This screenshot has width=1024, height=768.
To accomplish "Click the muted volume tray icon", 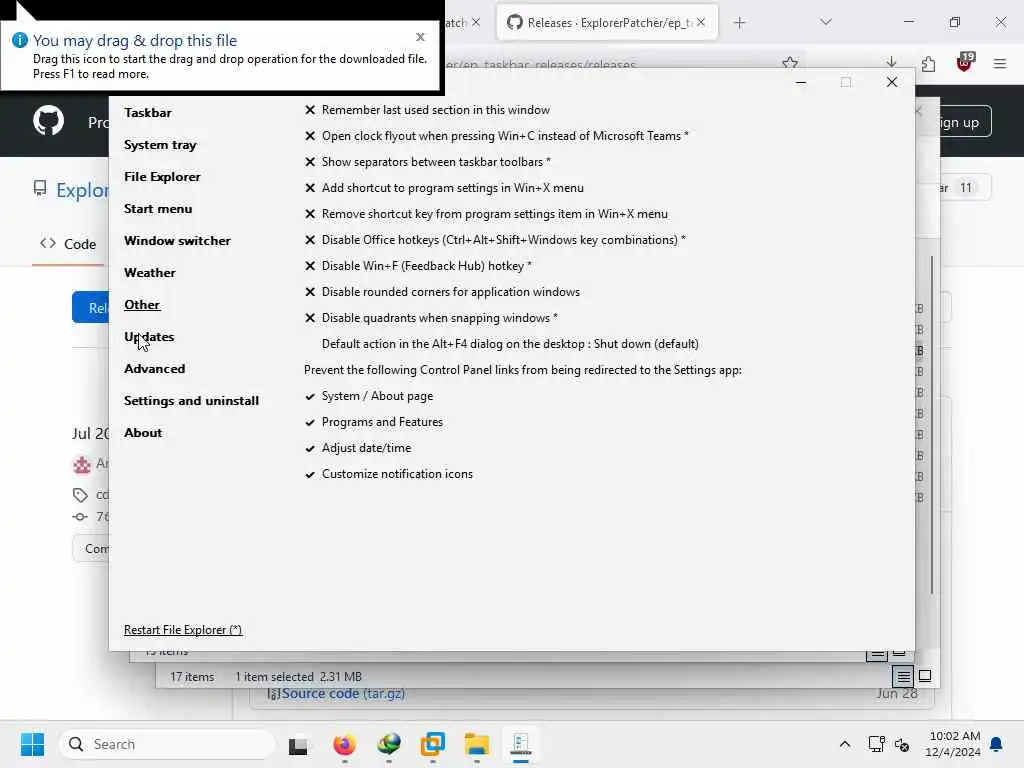I will [902, 744].
